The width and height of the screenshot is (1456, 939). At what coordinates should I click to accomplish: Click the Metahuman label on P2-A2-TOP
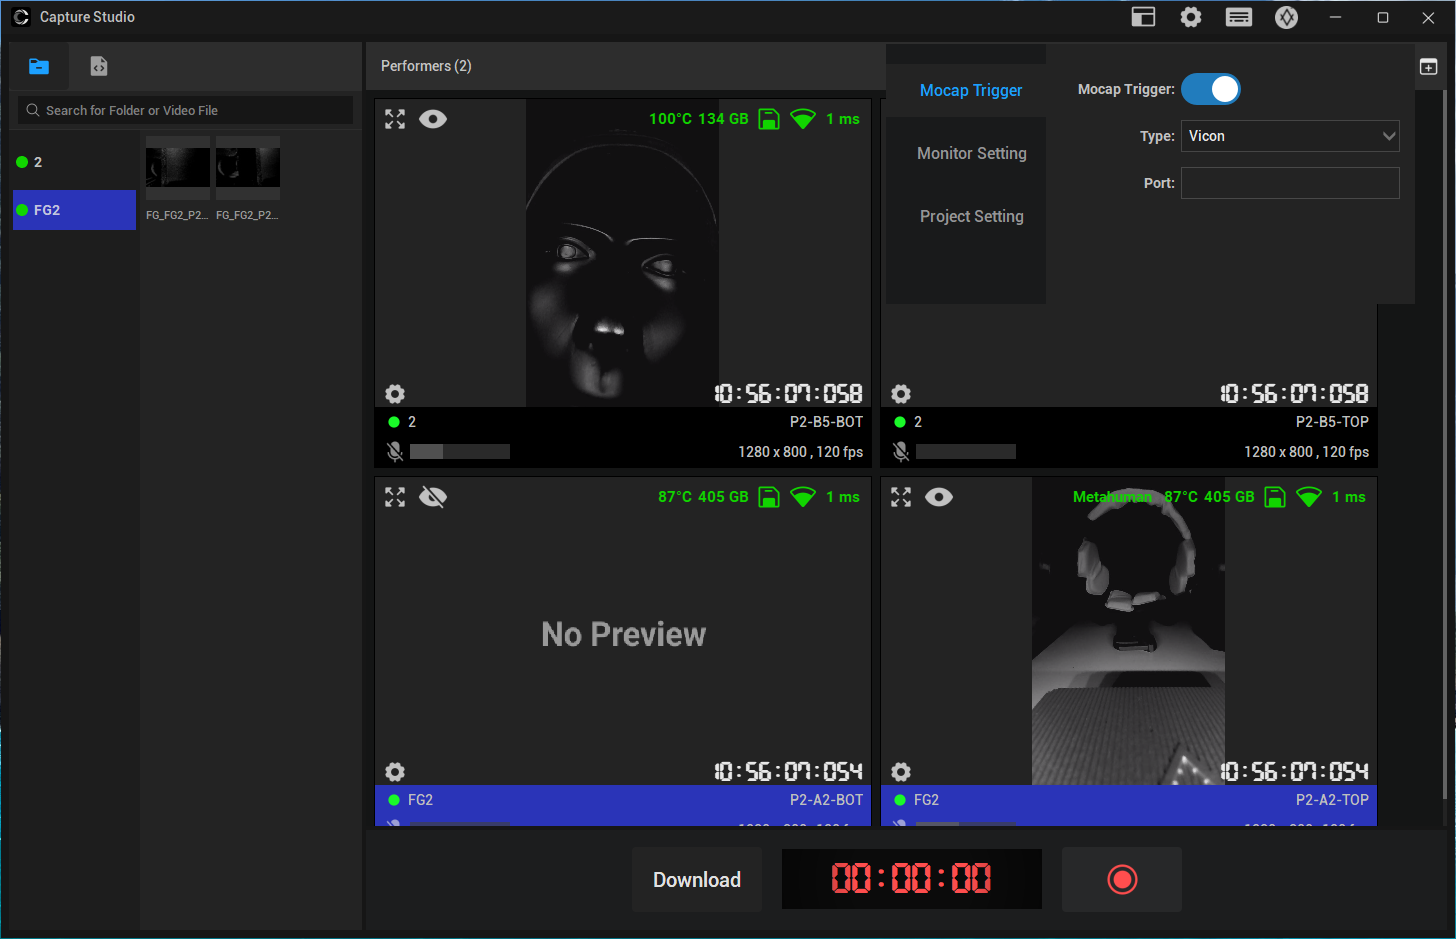click(1112, 497)
